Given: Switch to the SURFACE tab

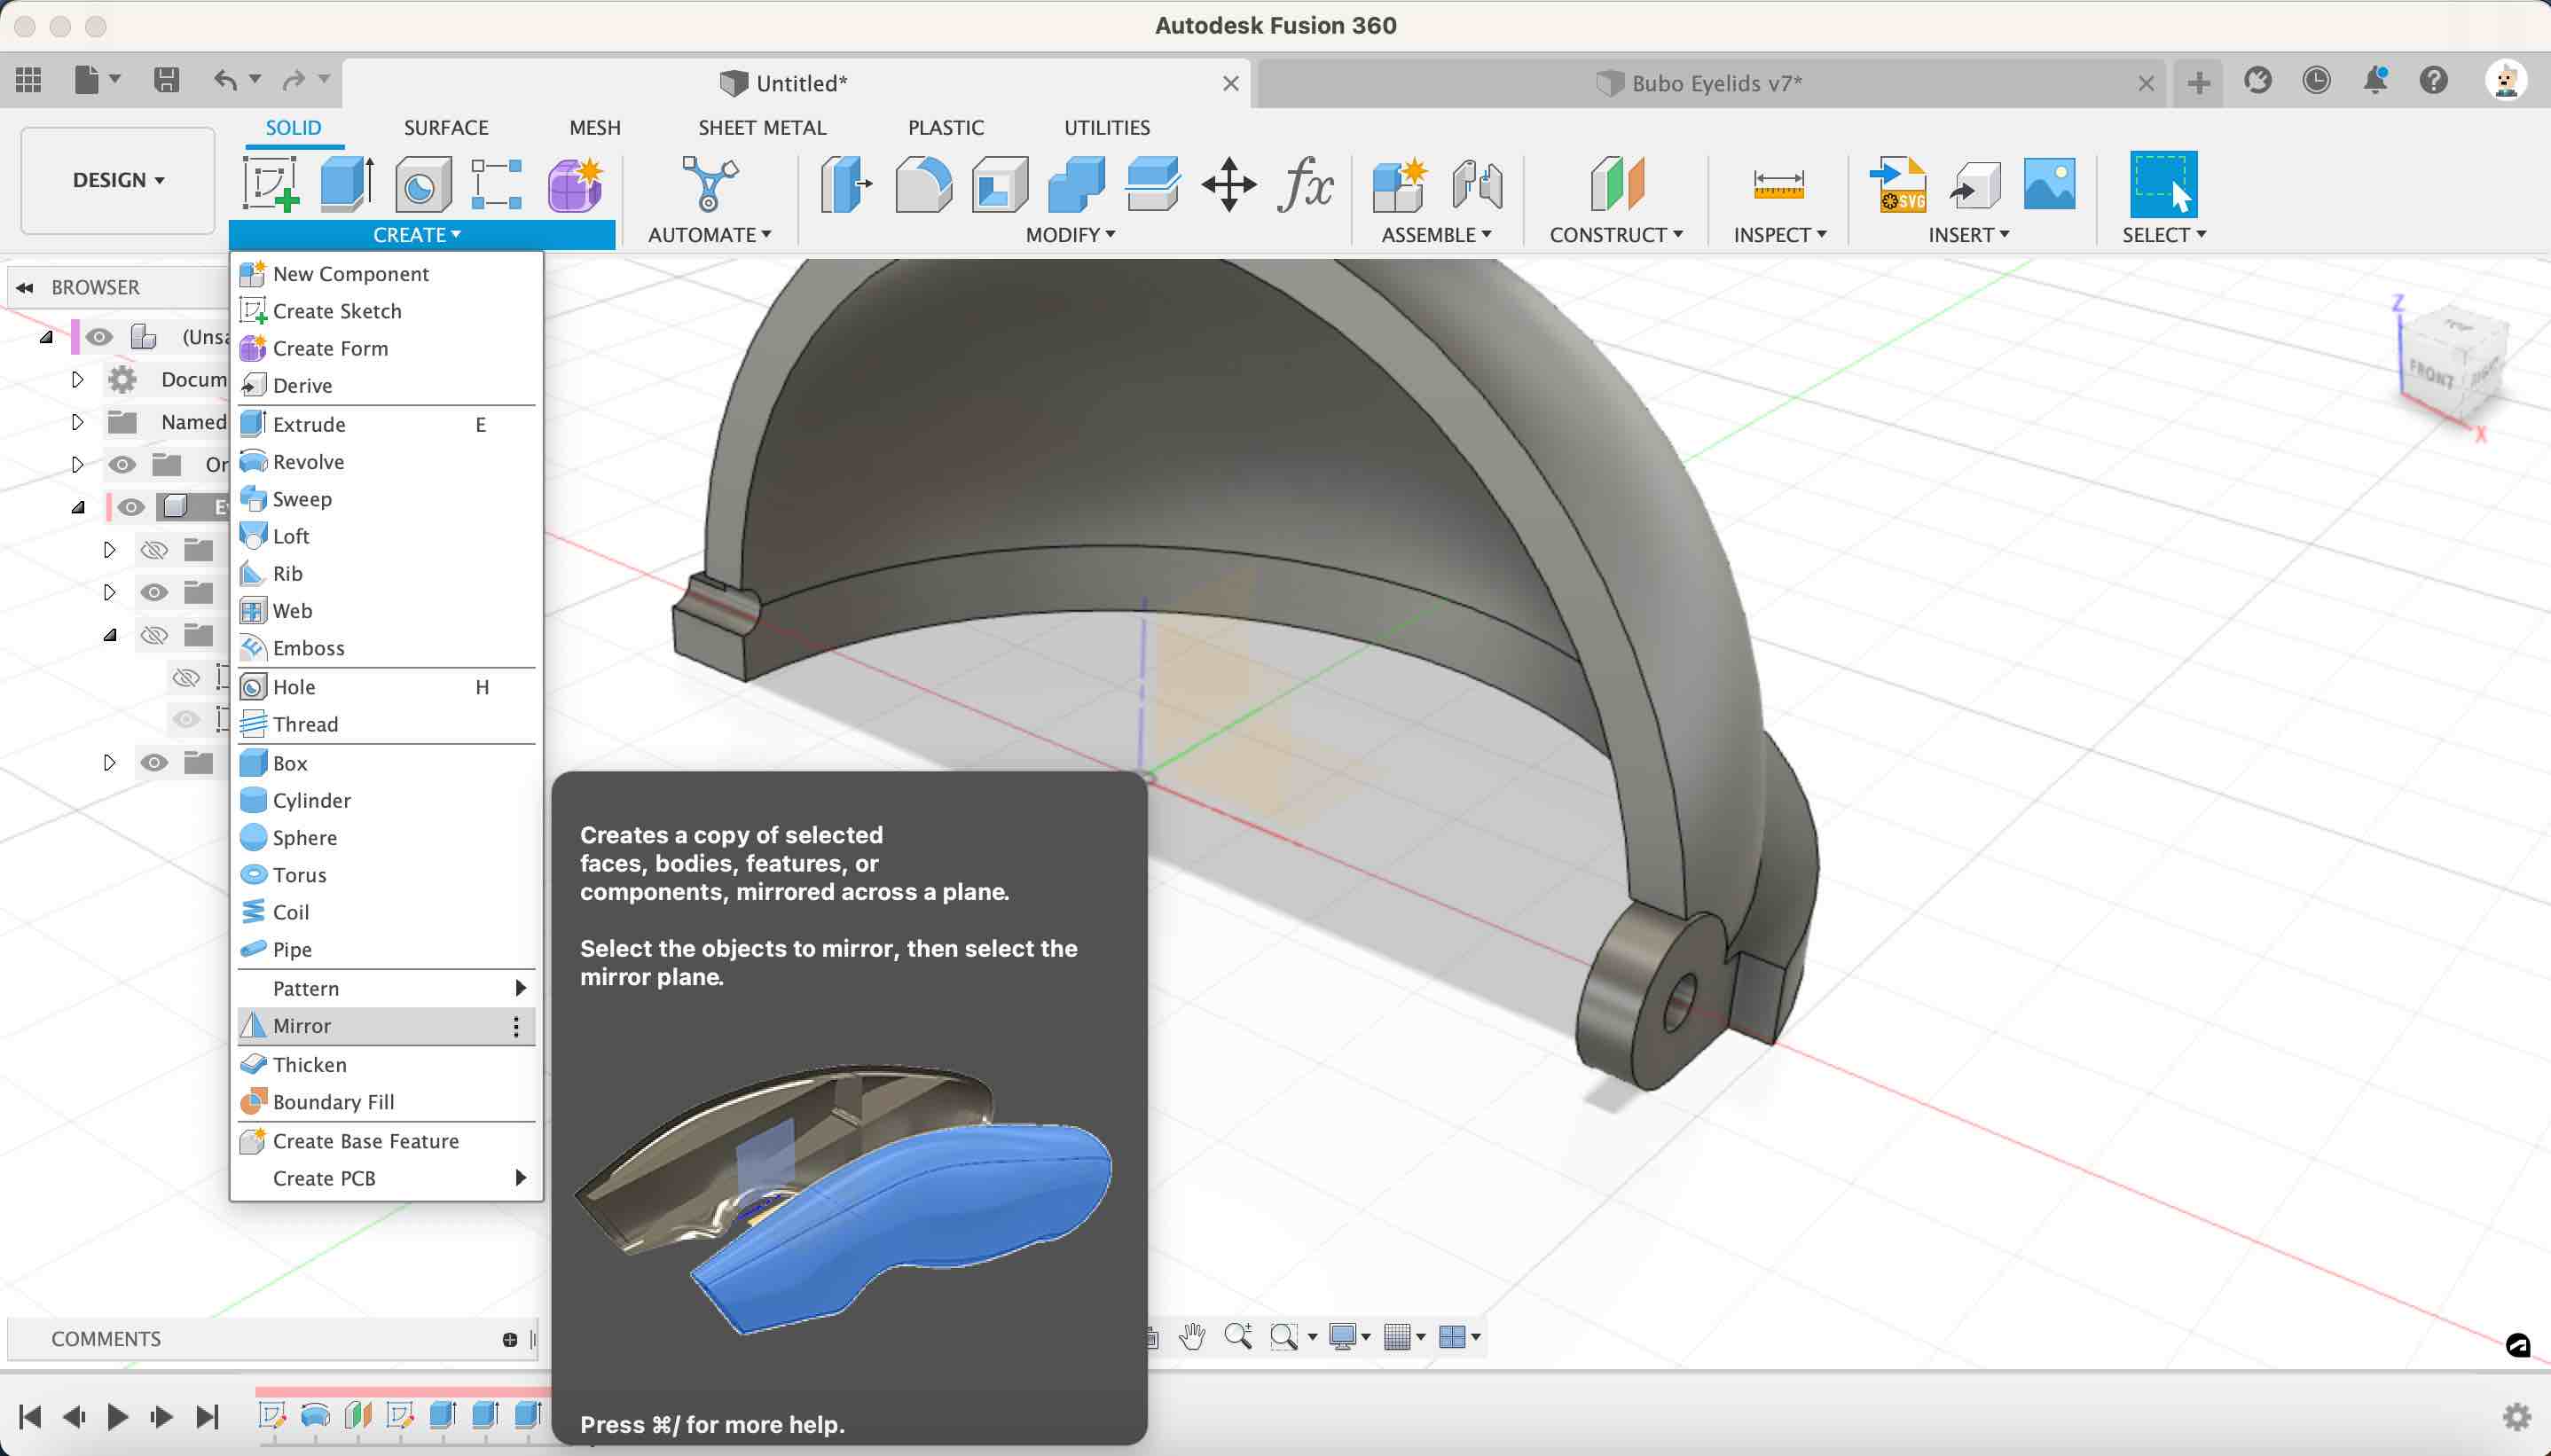Looking at the screenshot, I should [446, 128].
